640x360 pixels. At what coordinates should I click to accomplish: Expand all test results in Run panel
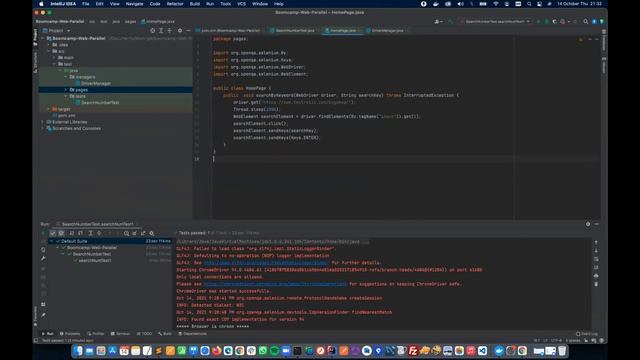coord(91,233)
